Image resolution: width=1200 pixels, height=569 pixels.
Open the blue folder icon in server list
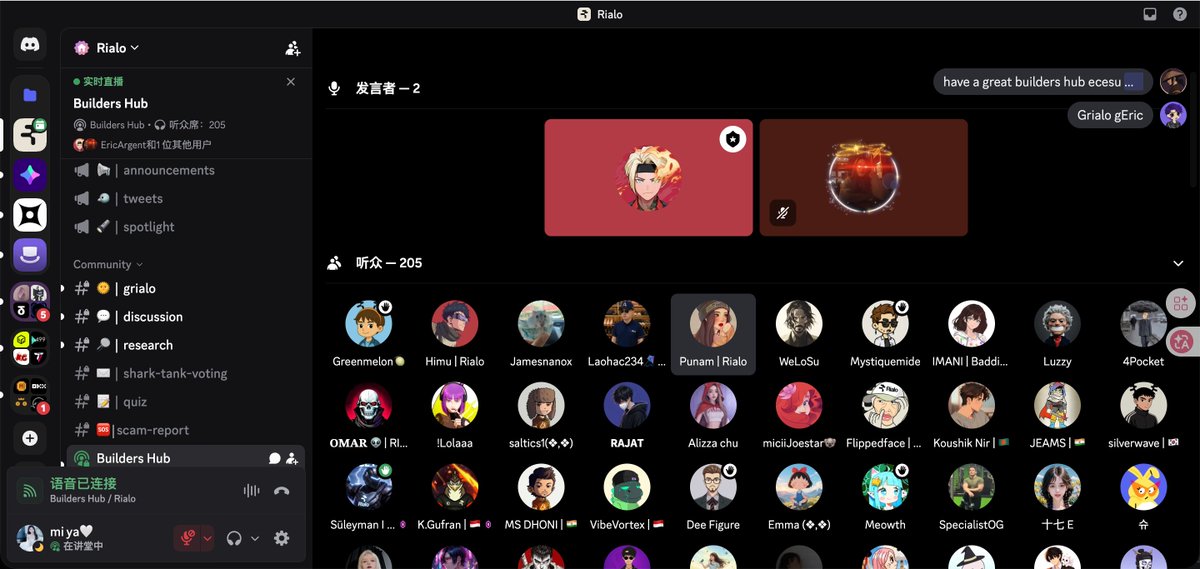pos(30,95)
